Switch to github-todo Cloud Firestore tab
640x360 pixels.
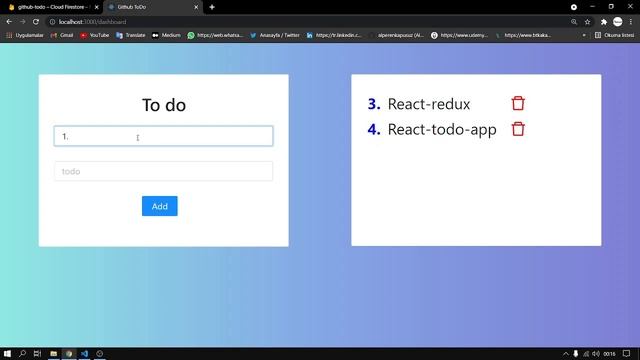coord(52,7)
